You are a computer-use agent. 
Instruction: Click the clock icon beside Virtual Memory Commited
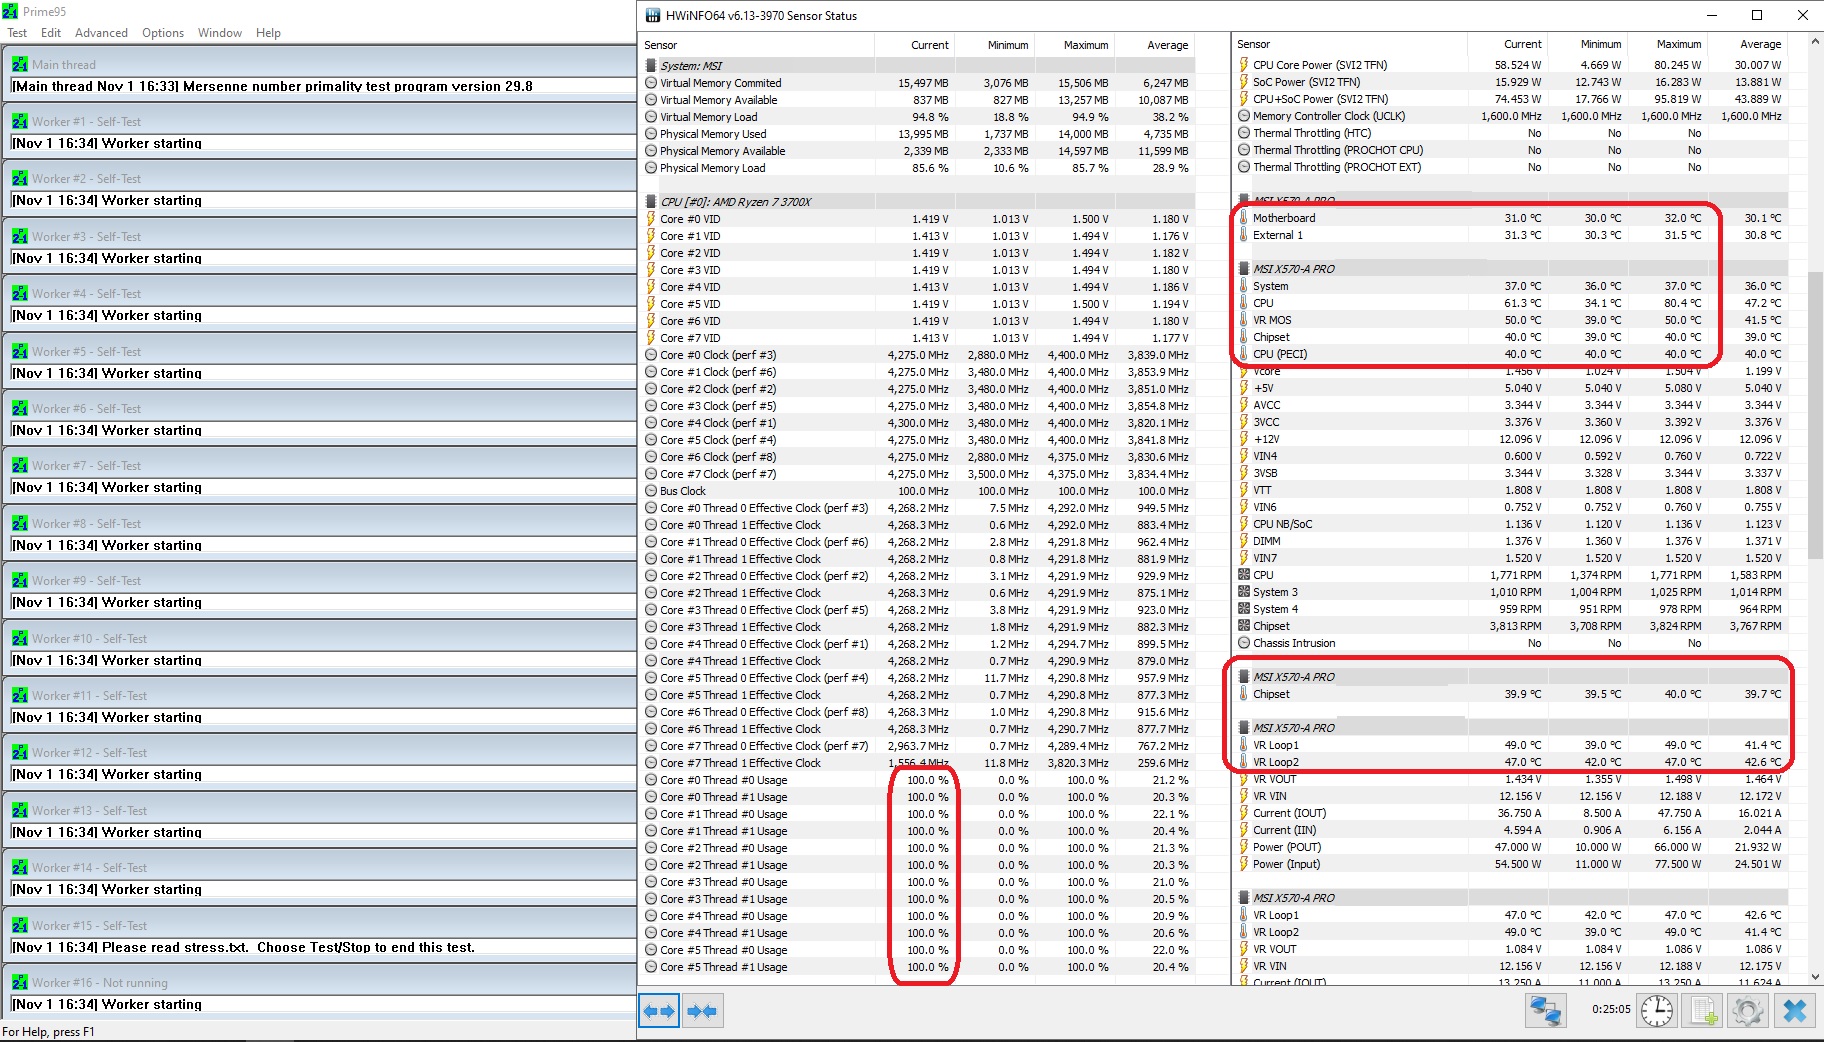pyautogui.click(x=651, y=83)
